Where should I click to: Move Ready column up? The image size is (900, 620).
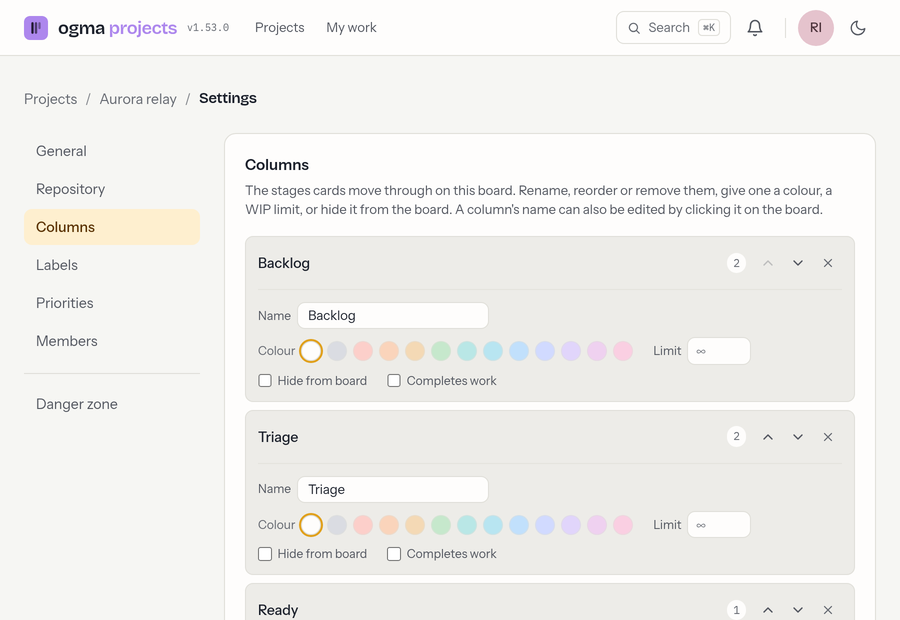(768, 610)
